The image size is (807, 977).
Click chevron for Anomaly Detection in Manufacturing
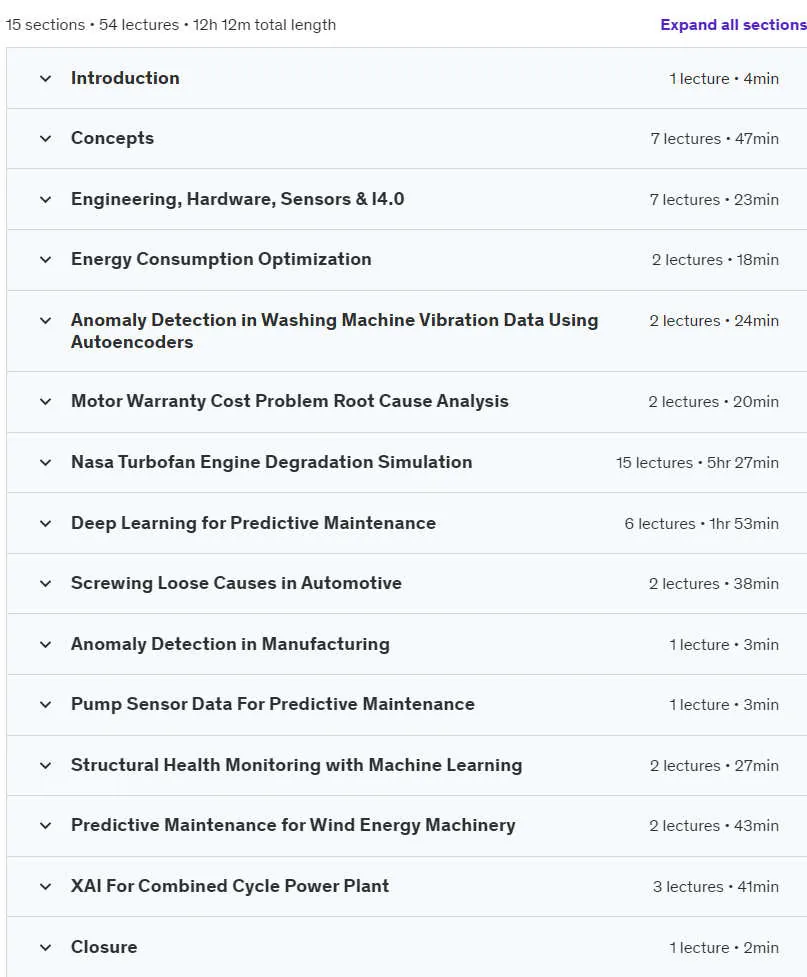45,644
